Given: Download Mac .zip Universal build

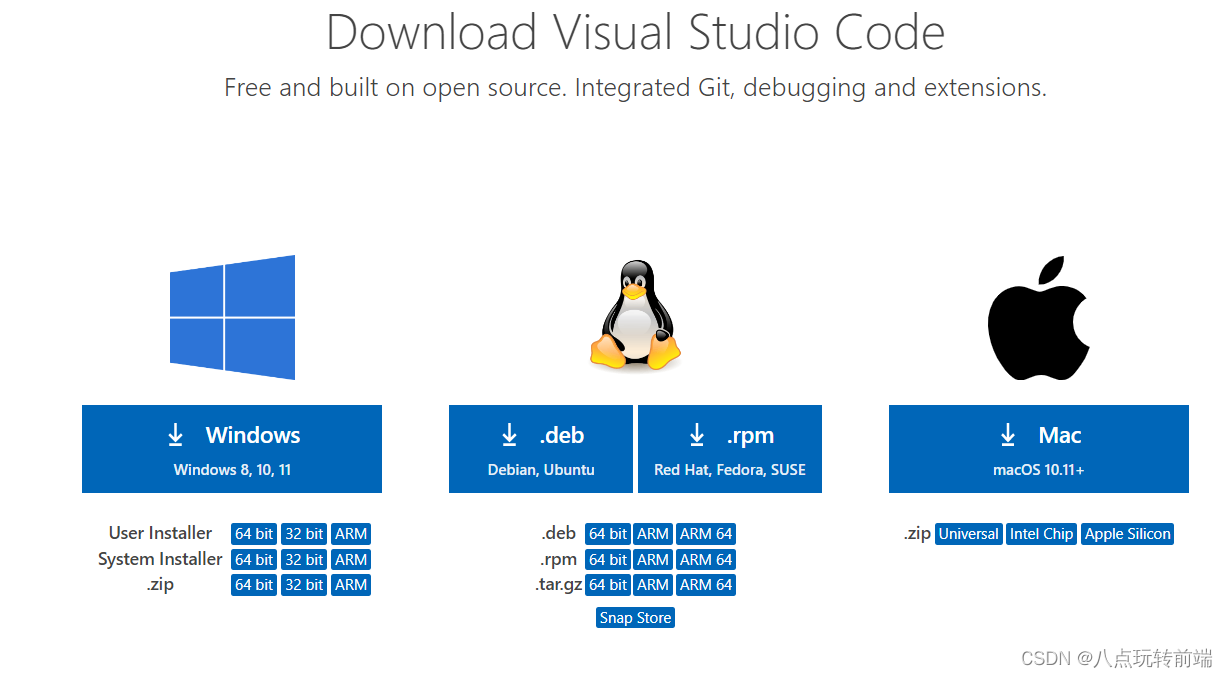Looking at the screenshot, I should [x=968, y=534].
